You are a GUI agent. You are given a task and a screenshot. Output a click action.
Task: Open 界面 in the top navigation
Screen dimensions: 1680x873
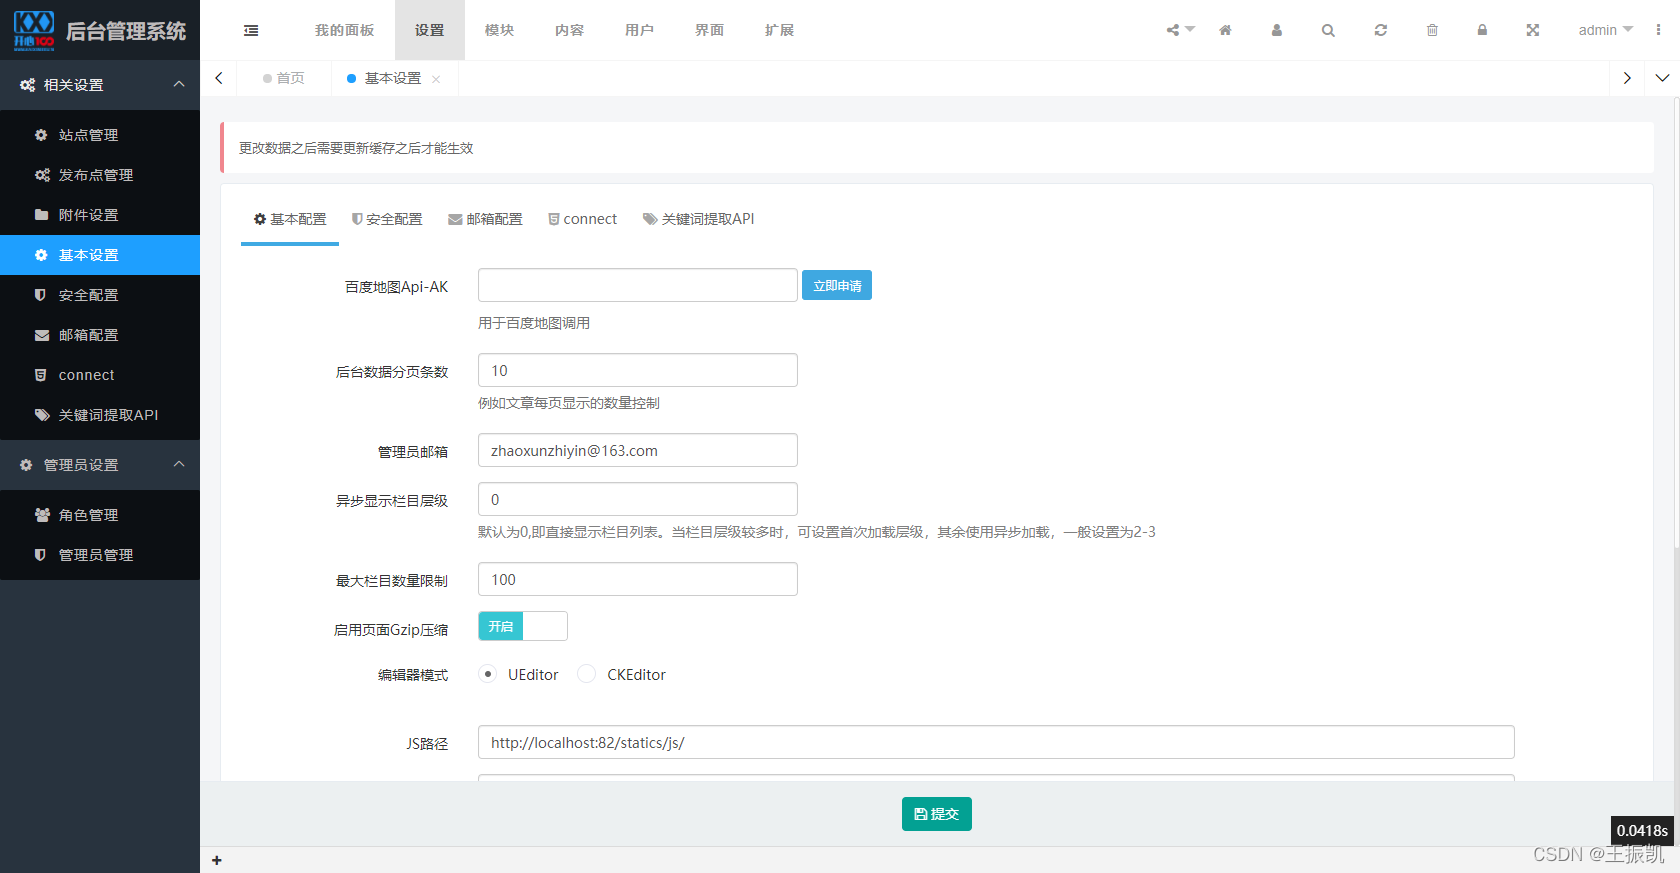pyautogui.click(x=710, y=30)
